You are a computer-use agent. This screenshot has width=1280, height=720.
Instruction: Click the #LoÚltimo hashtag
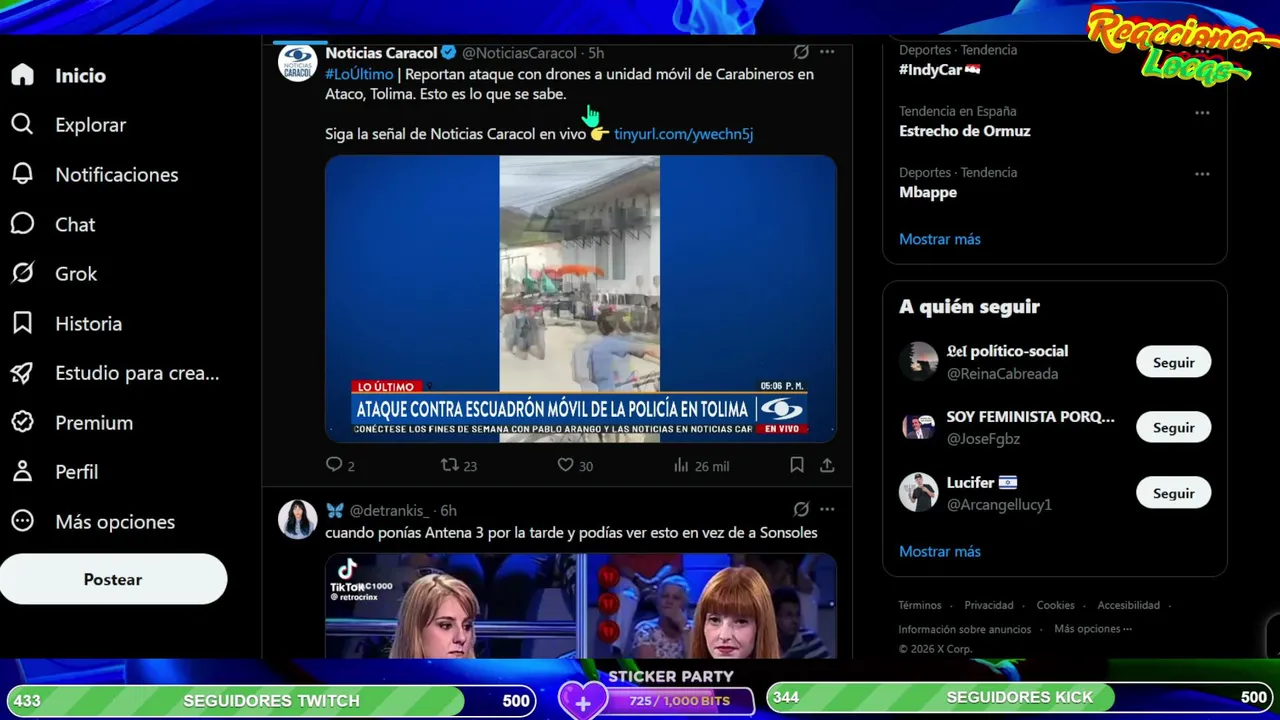359,74
